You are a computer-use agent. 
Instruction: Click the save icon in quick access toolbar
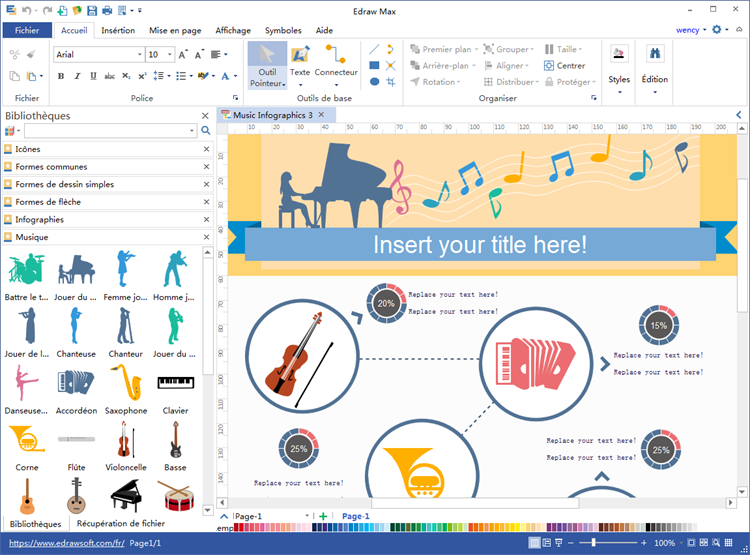pos(92,11)
